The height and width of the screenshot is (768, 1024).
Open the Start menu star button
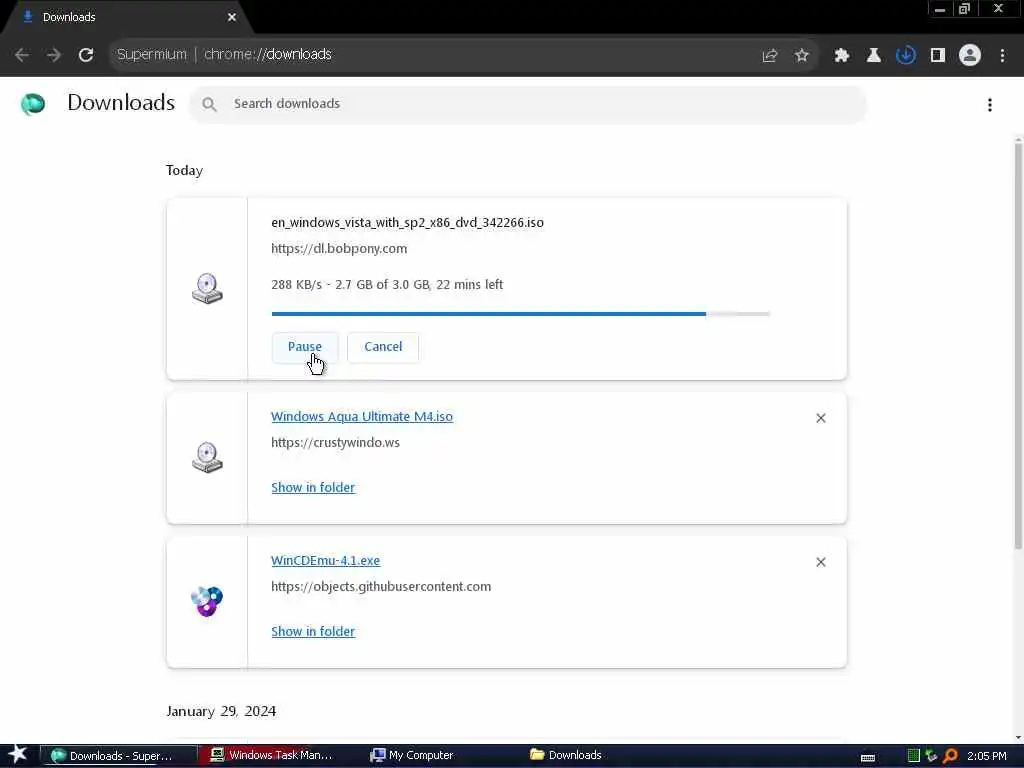click(18, 755)
